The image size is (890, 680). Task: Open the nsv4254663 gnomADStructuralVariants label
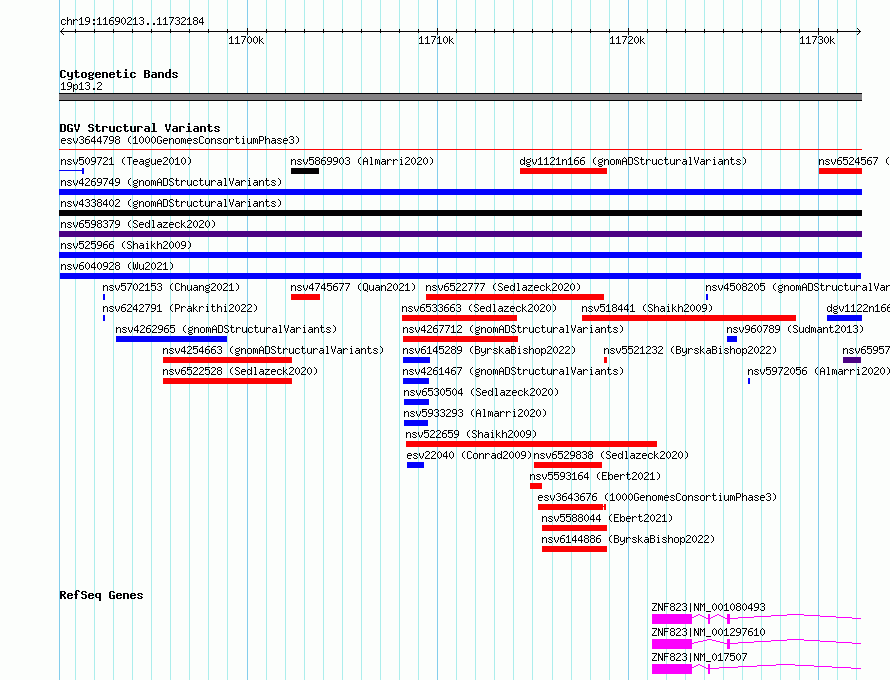tap(273, 350)
